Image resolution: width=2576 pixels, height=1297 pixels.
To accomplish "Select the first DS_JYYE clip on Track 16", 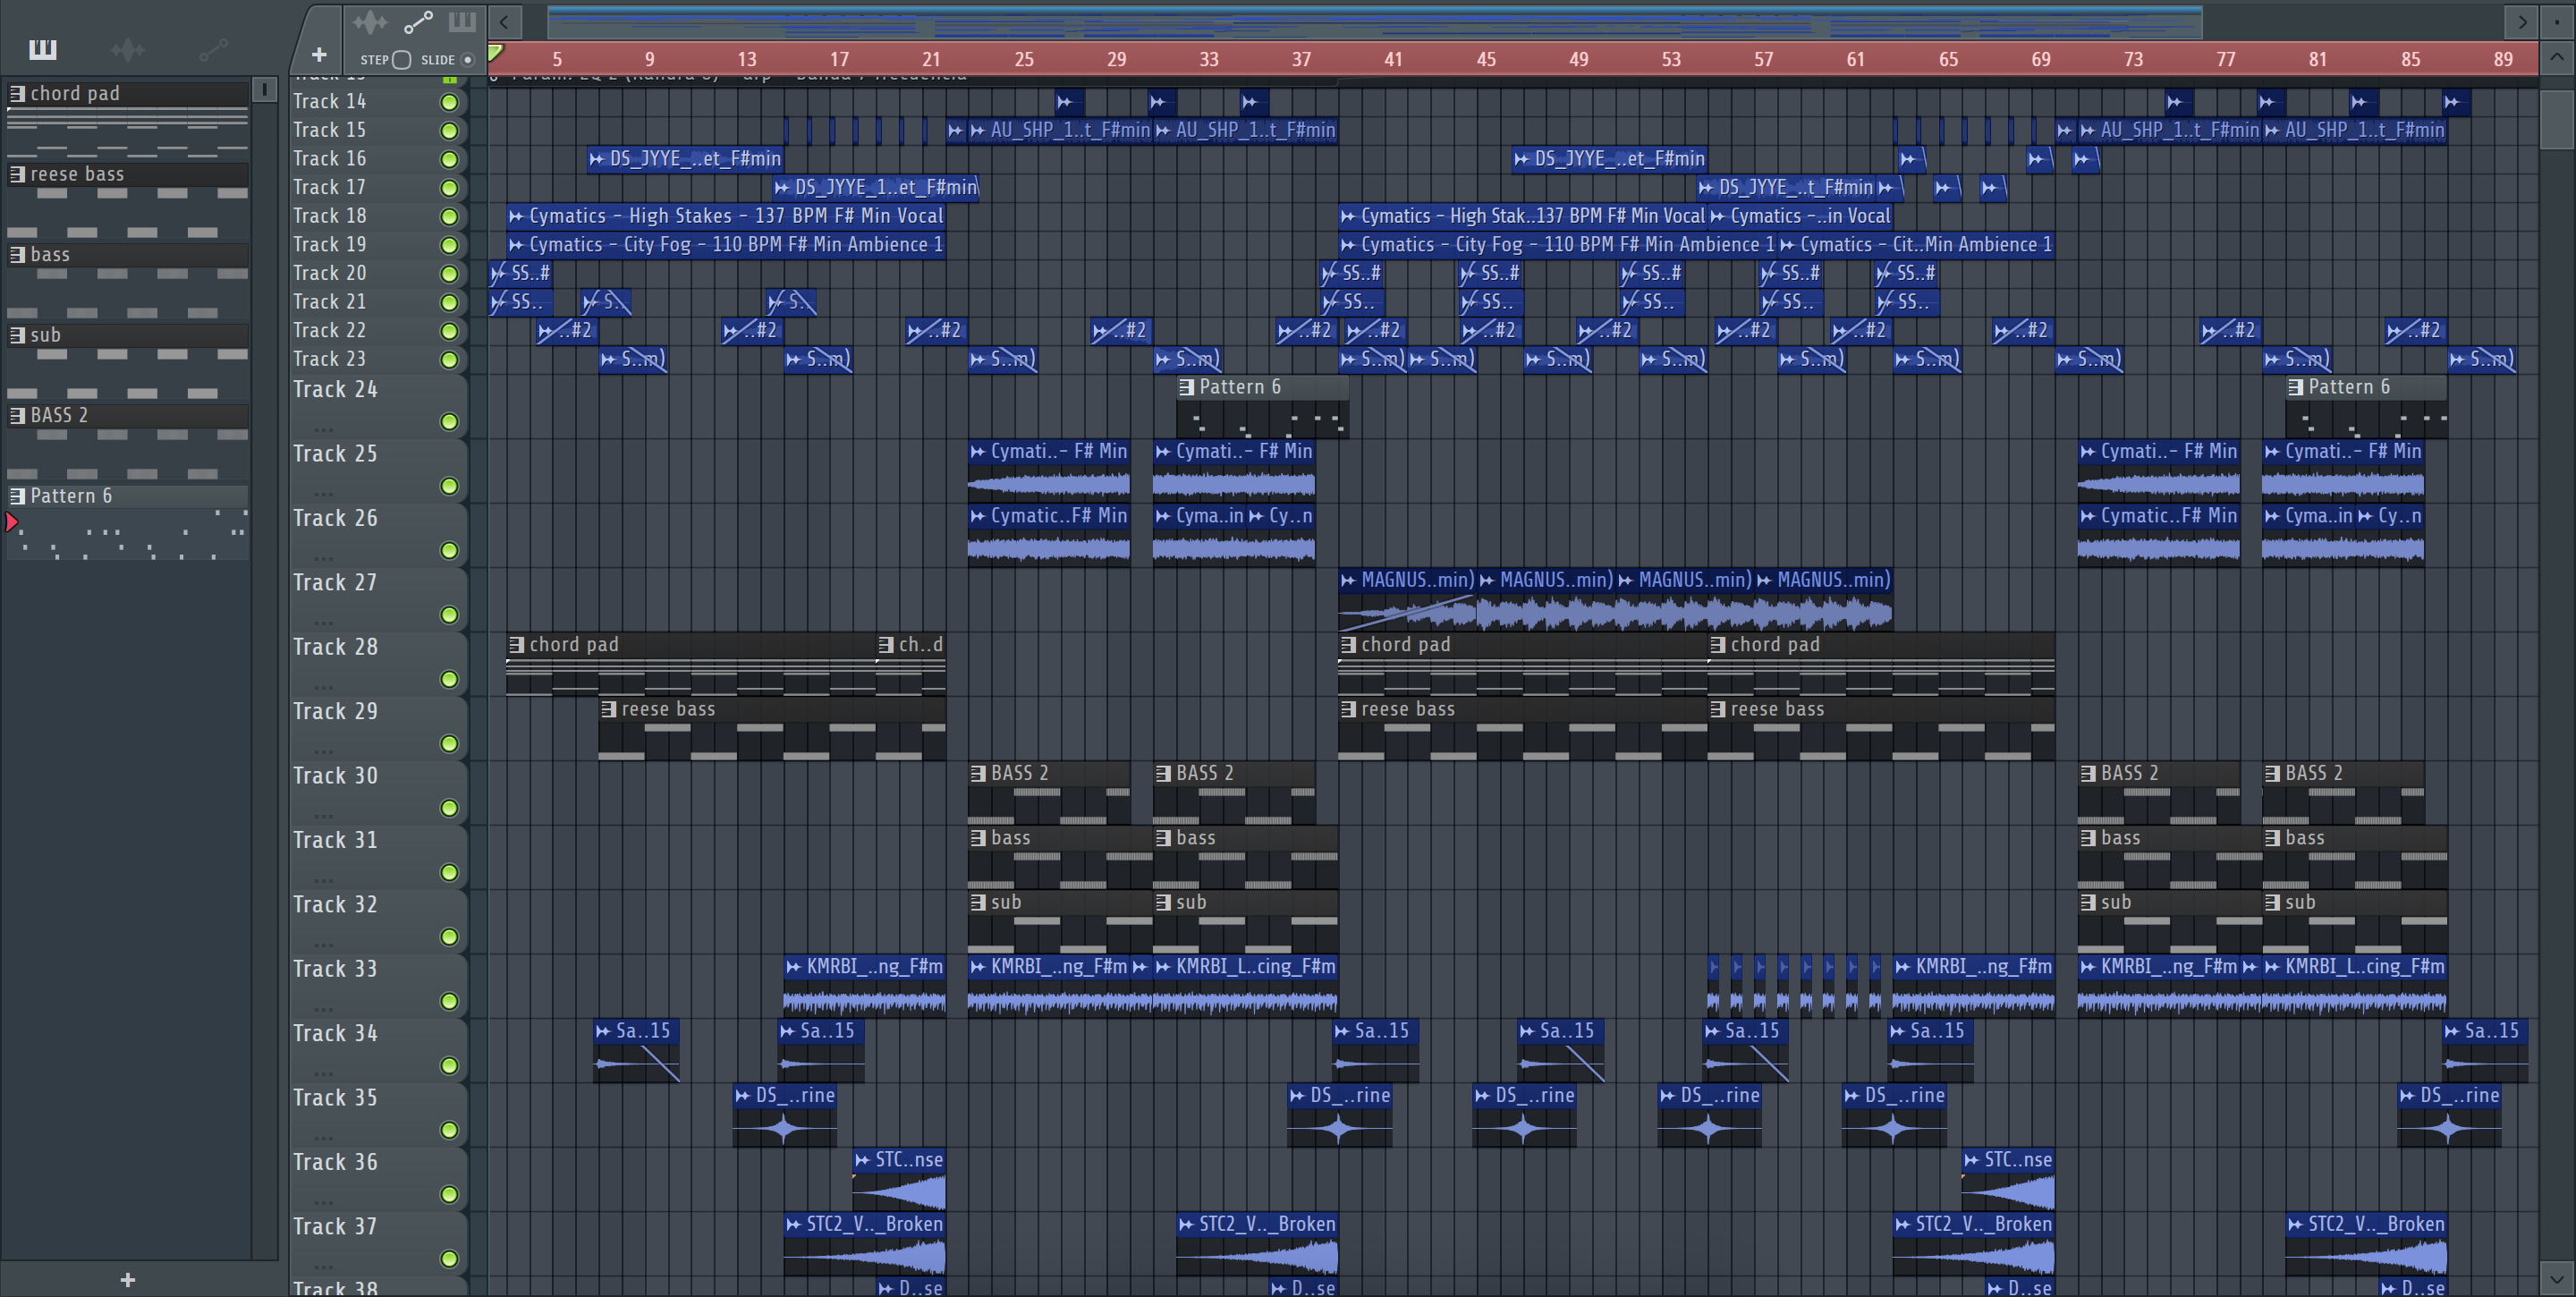I will click(685, 159).
